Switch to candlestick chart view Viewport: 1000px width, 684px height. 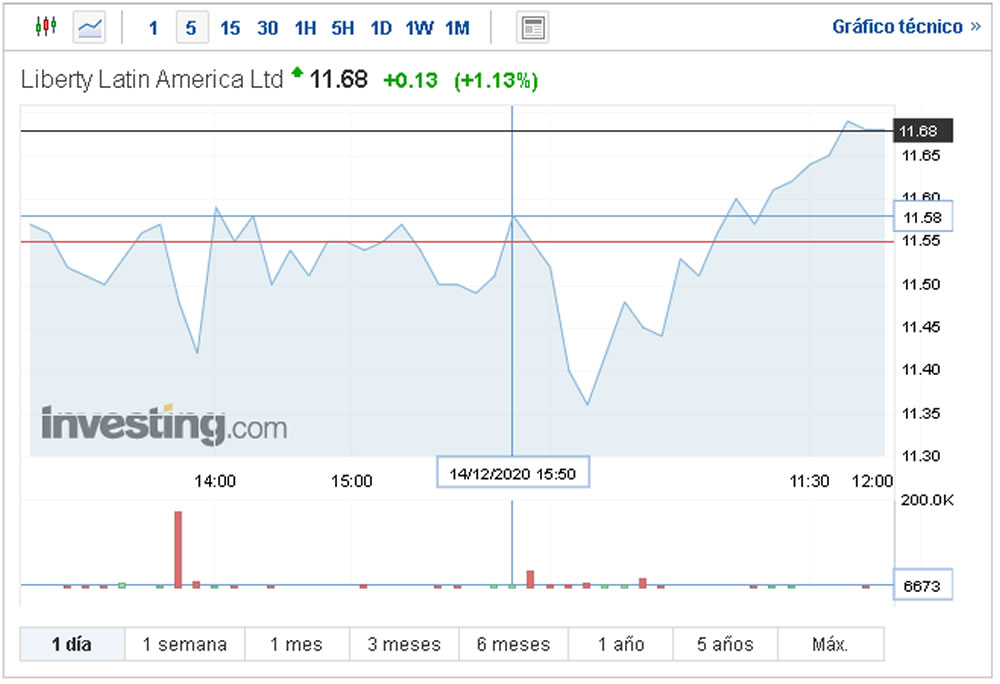click(x=46, y=27)
